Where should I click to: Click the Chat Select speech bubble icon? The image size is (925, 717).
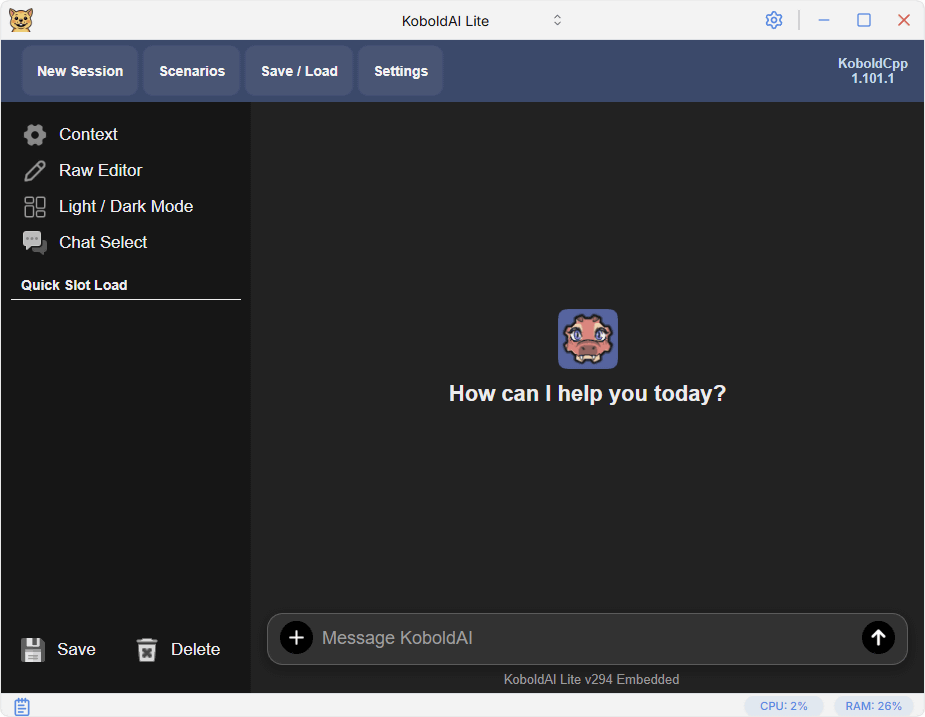35,243
